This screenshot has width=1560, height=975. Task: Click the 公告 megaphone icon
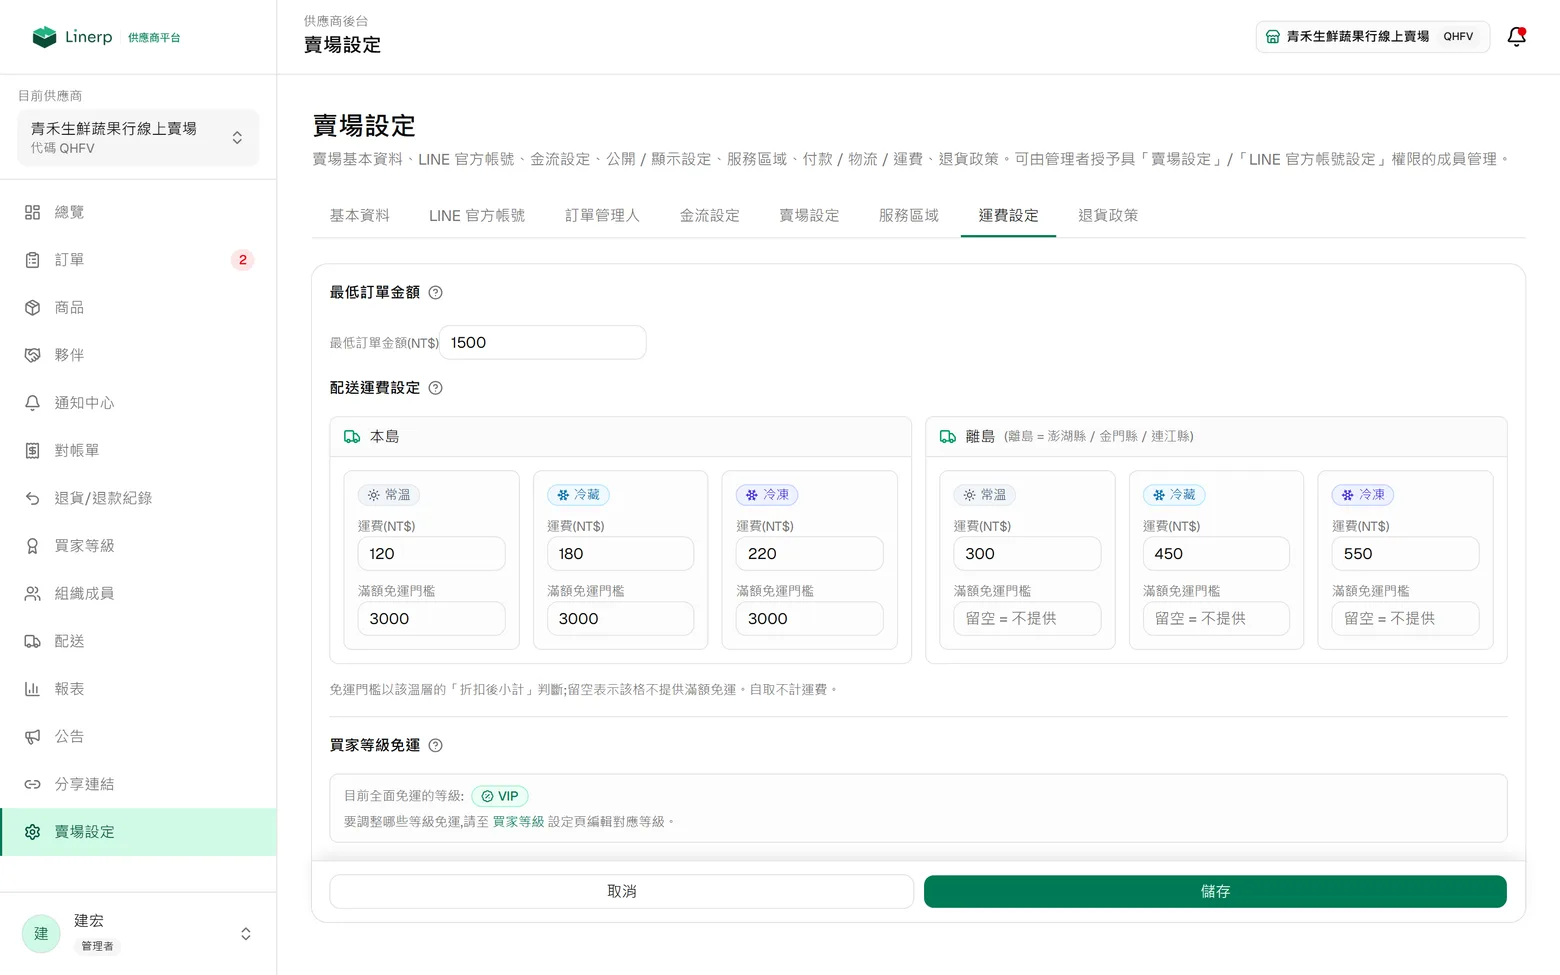click(32, 737)
